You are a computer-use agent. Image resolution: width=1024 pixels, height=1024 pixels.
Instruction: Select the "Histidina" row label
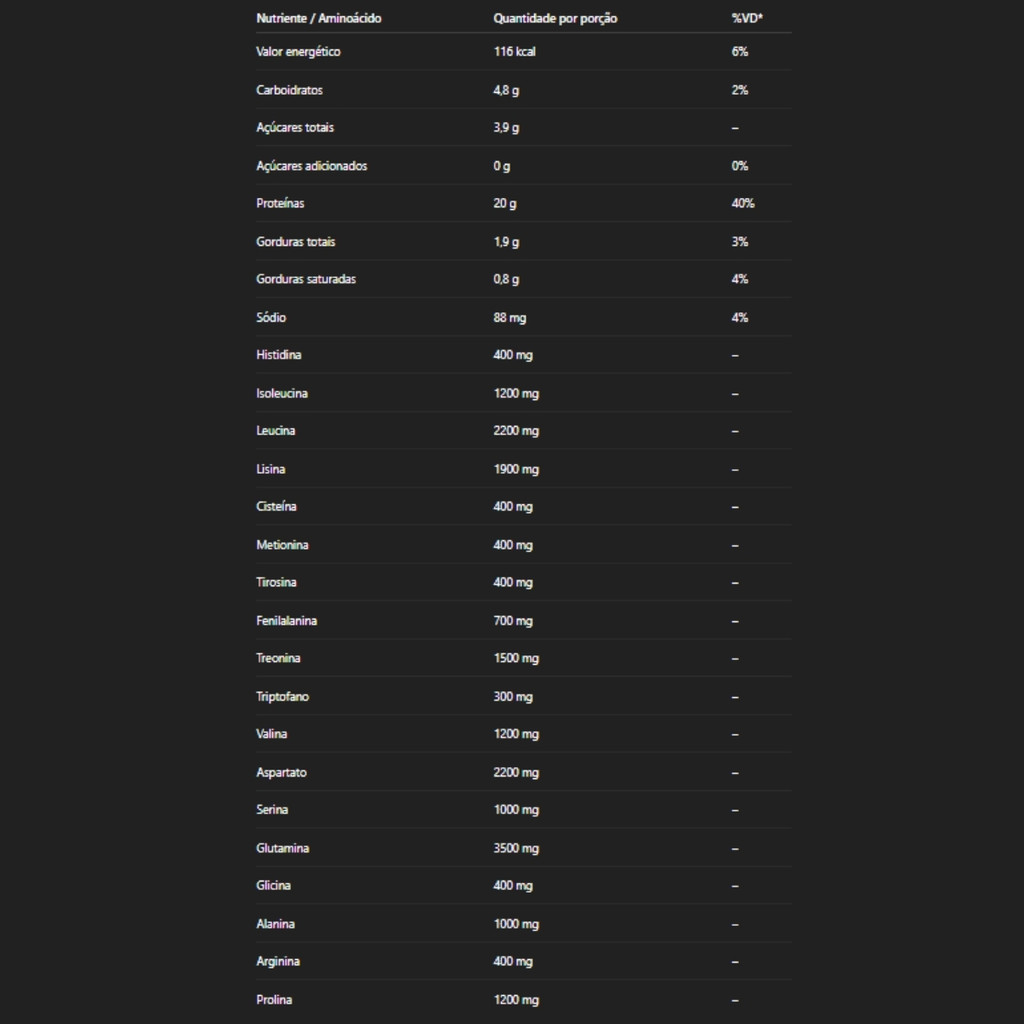278,355
